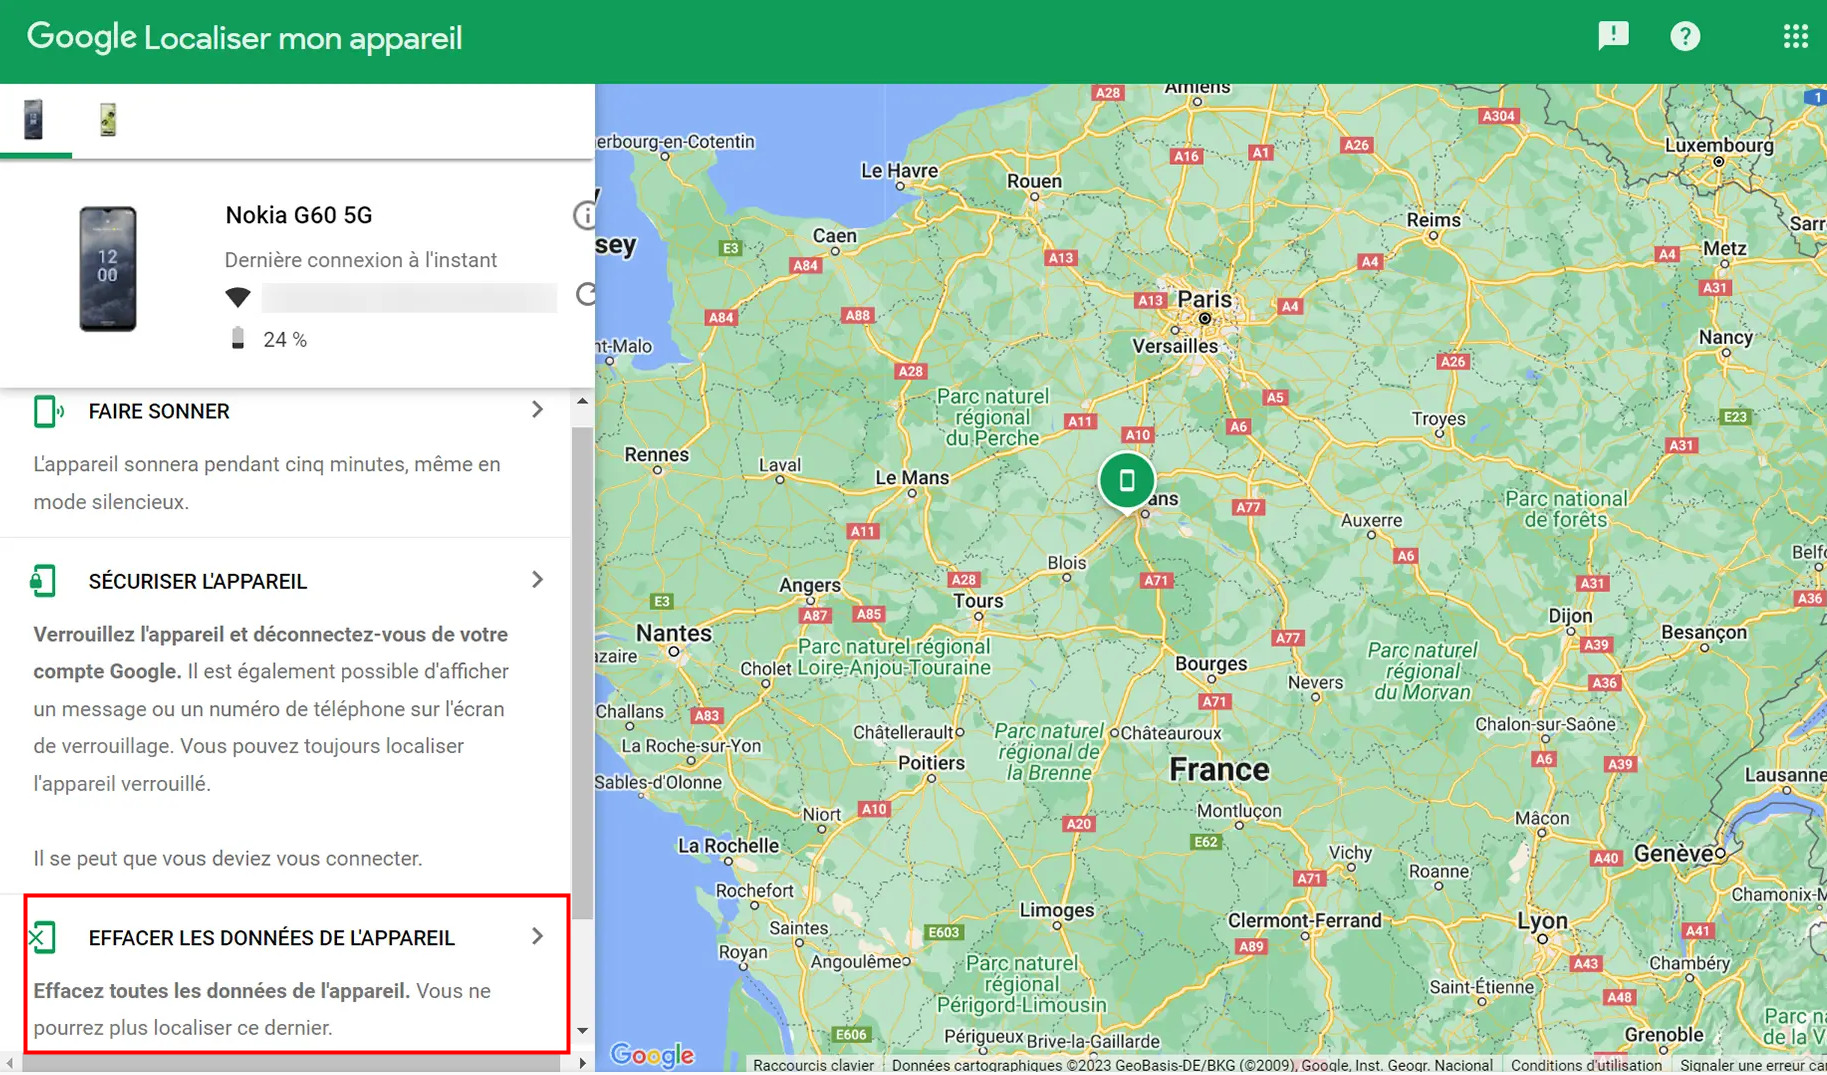Viewport: 1827px width, 1075px height.
Task: Click the Dijon label on map
Action: [x=1570, y=615]
